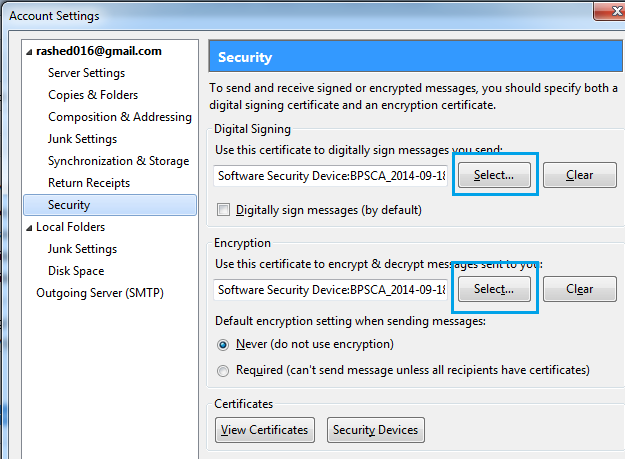Open Synchronization & Storage settings

(x=118, y=161)
